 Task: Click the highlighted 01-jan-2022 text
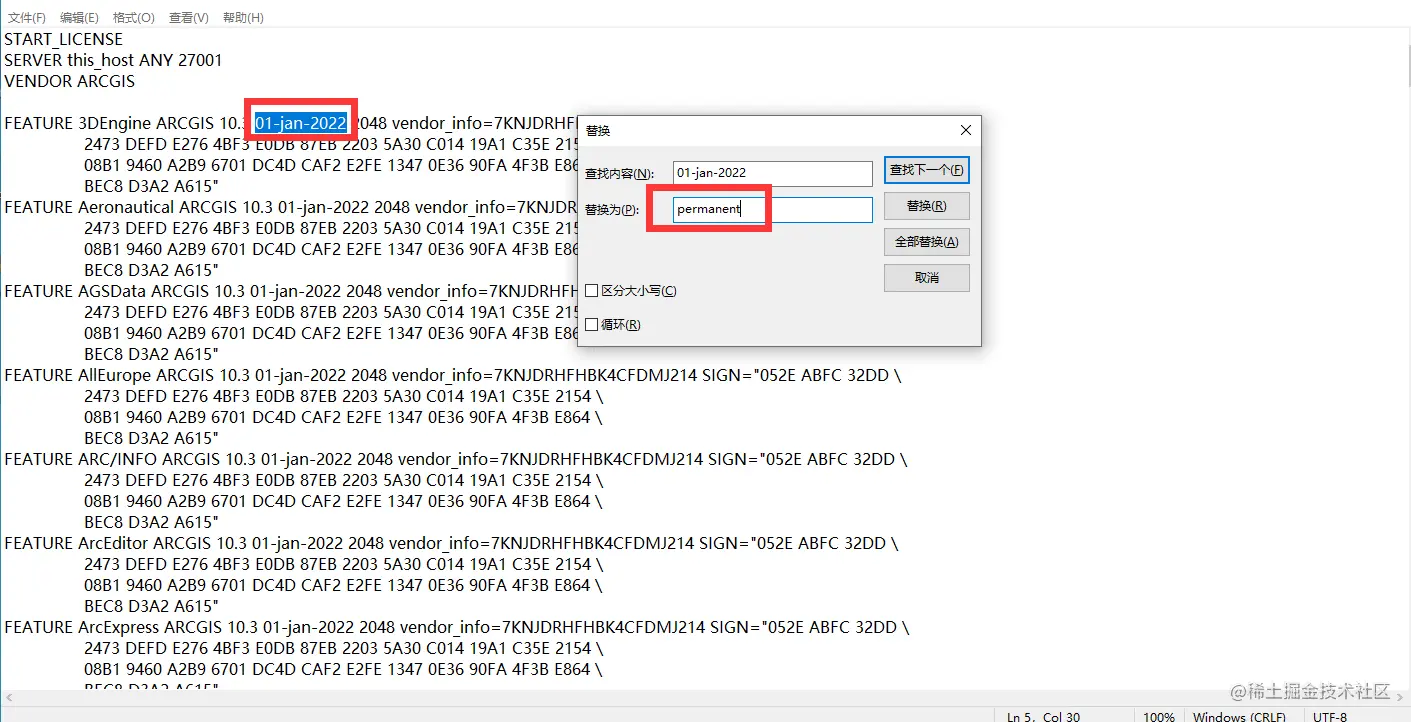(301, 123)
